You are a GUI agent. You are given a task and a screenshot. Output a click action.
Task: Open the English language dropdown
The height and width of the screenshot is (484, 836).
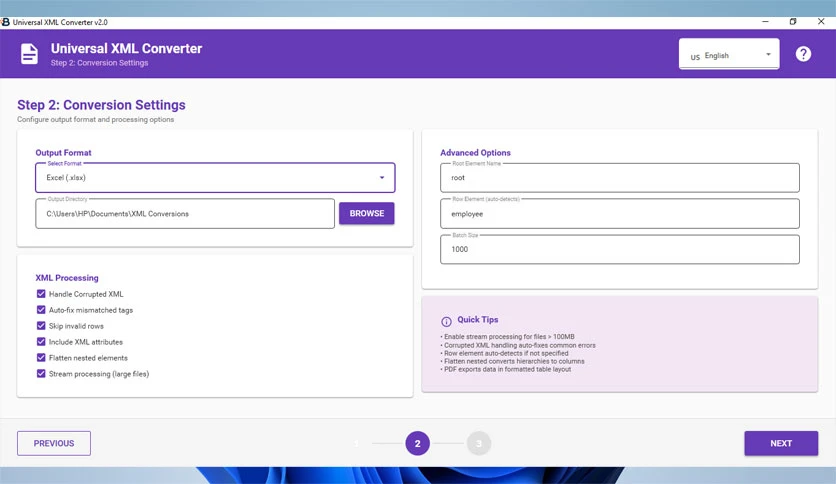coord(729,54)
